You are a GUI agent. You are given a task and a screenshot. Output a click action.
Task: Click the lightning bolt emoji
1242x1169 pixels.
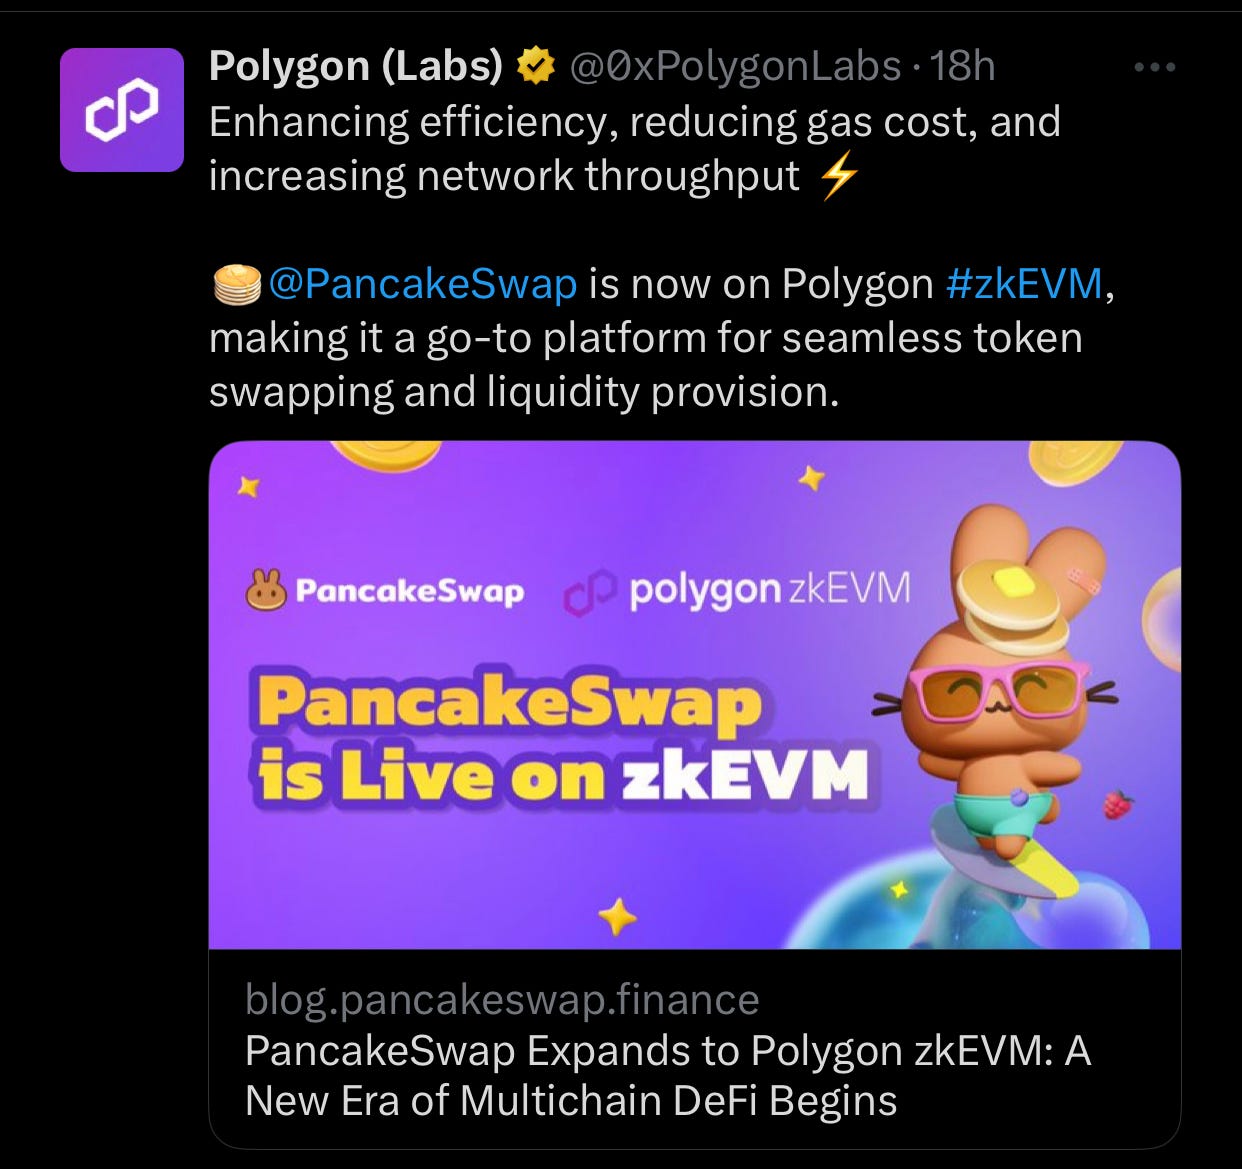coord(838,178)
